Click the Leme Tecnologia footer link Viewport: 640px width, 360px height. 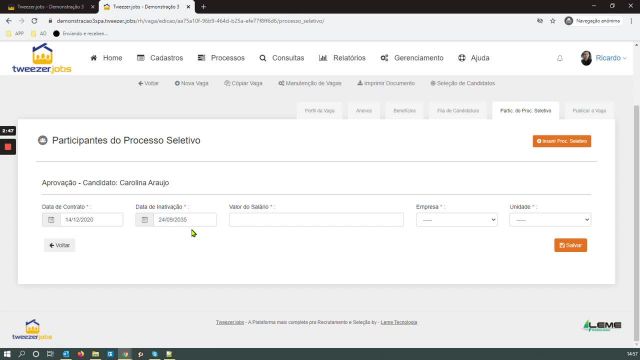pos(399,322)
